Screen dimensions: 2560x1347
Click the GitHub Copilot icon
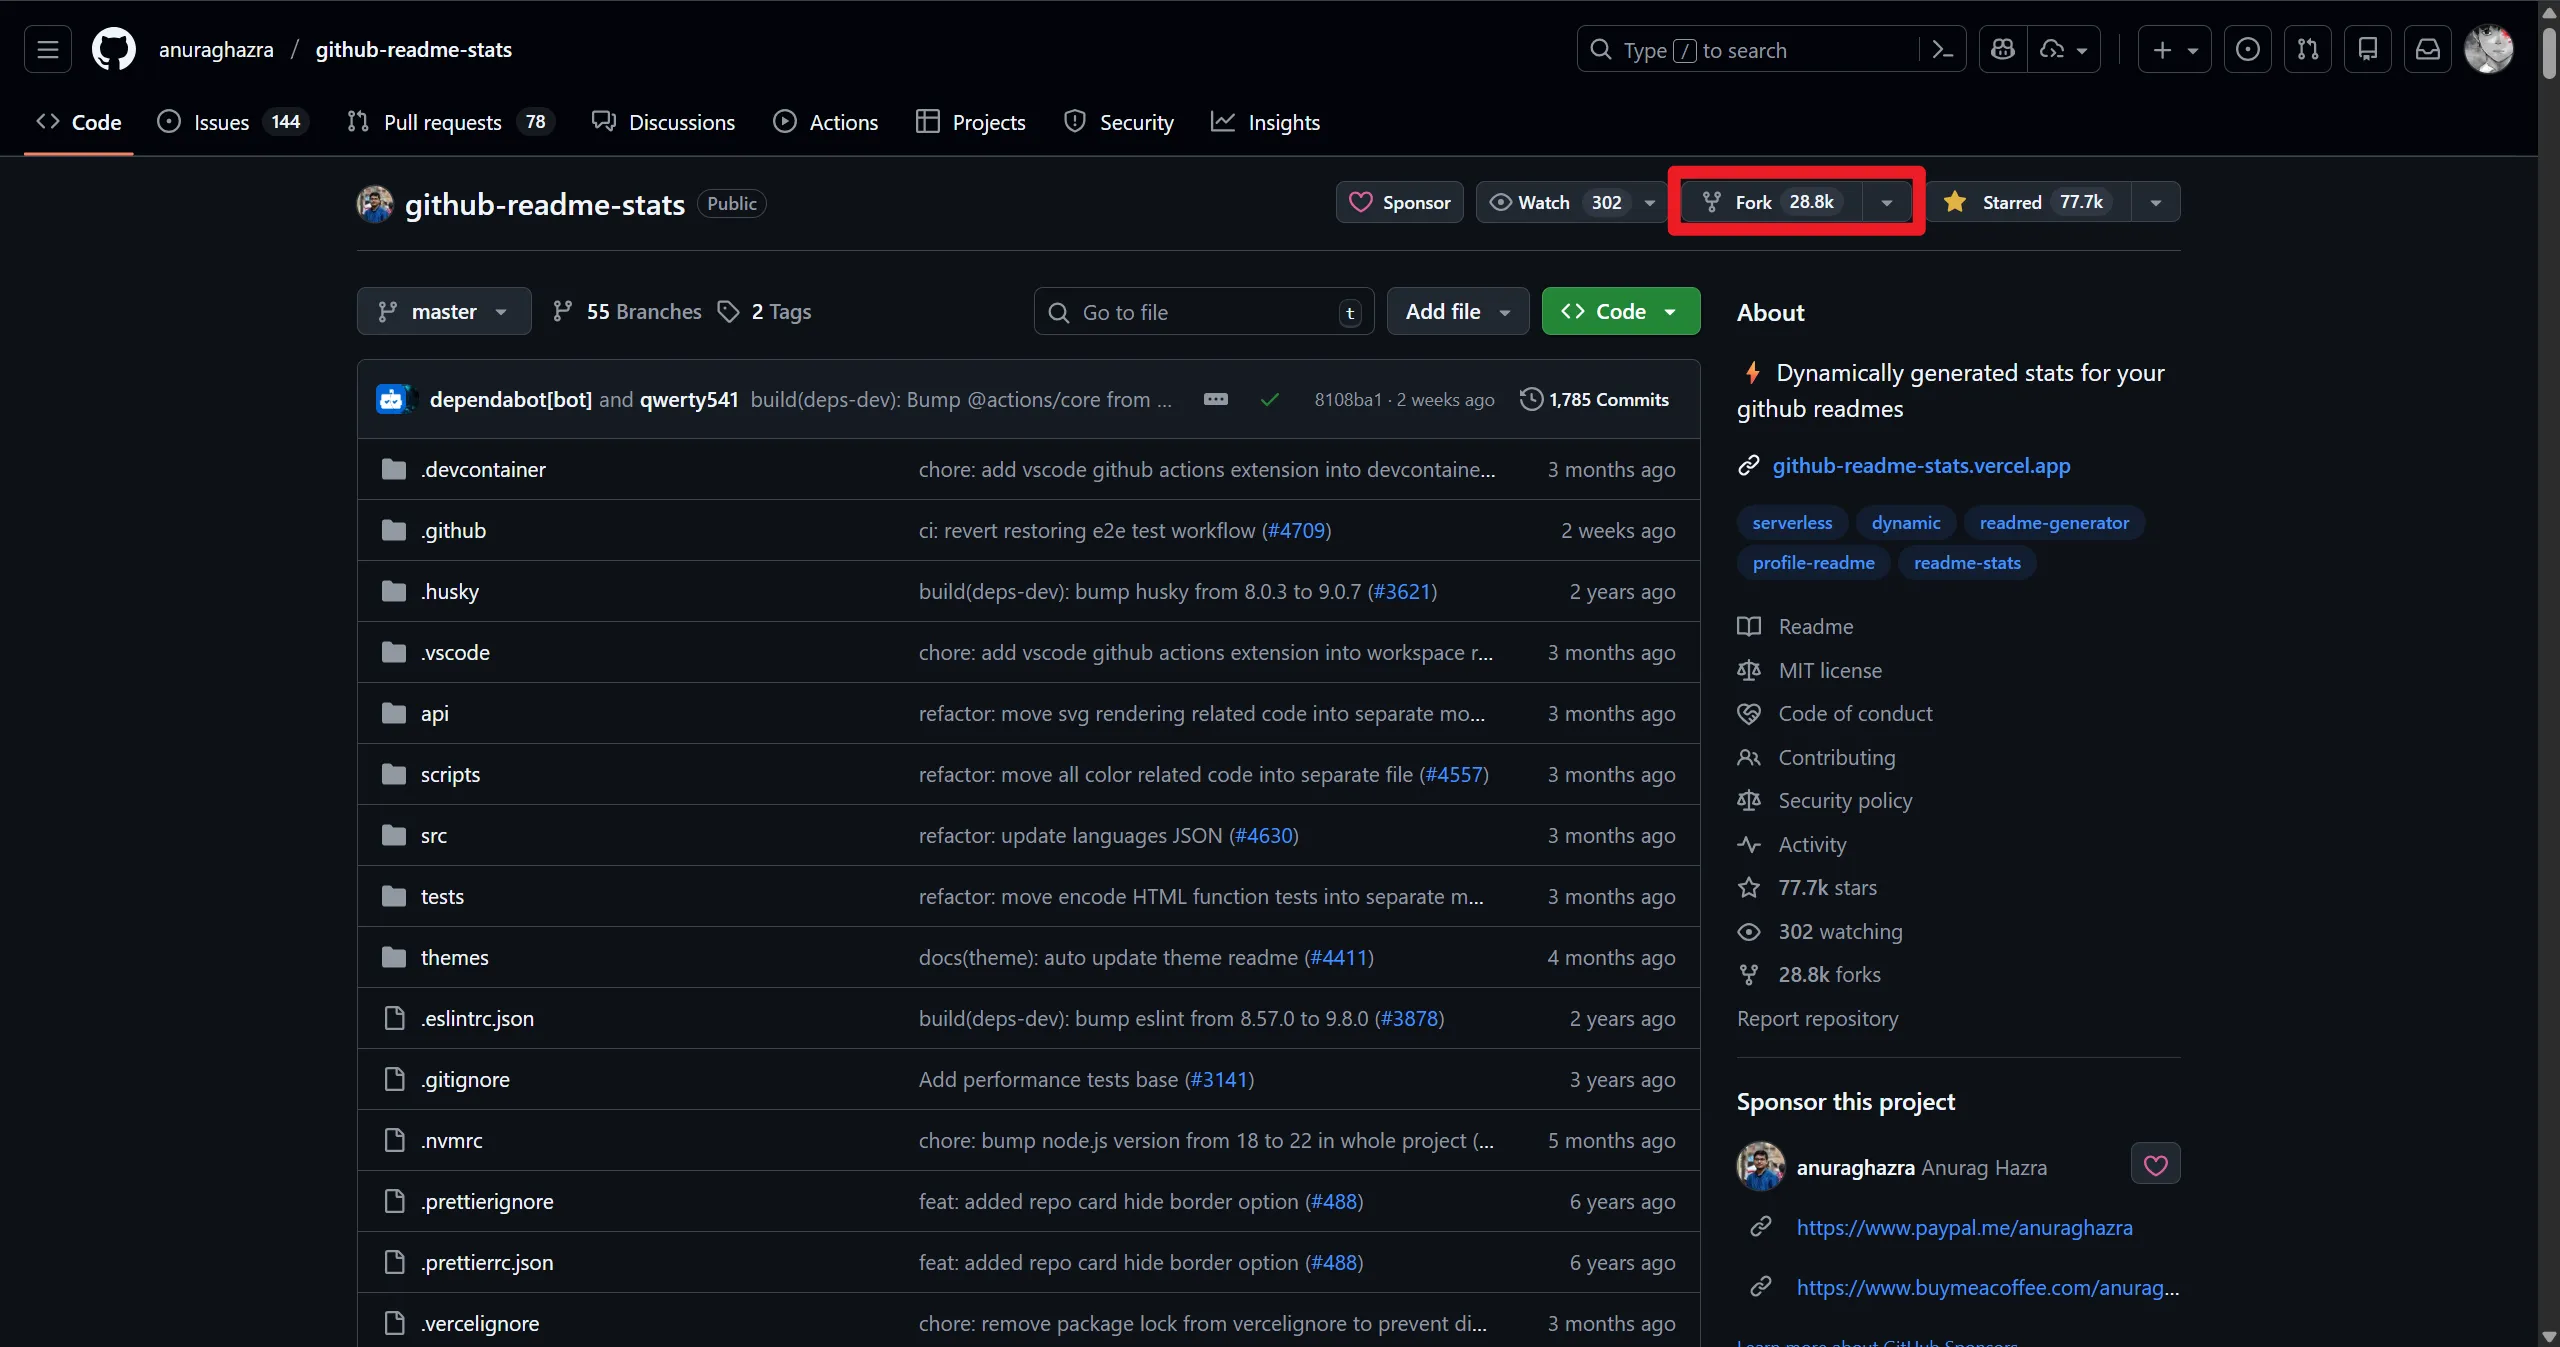point(2002,49)
